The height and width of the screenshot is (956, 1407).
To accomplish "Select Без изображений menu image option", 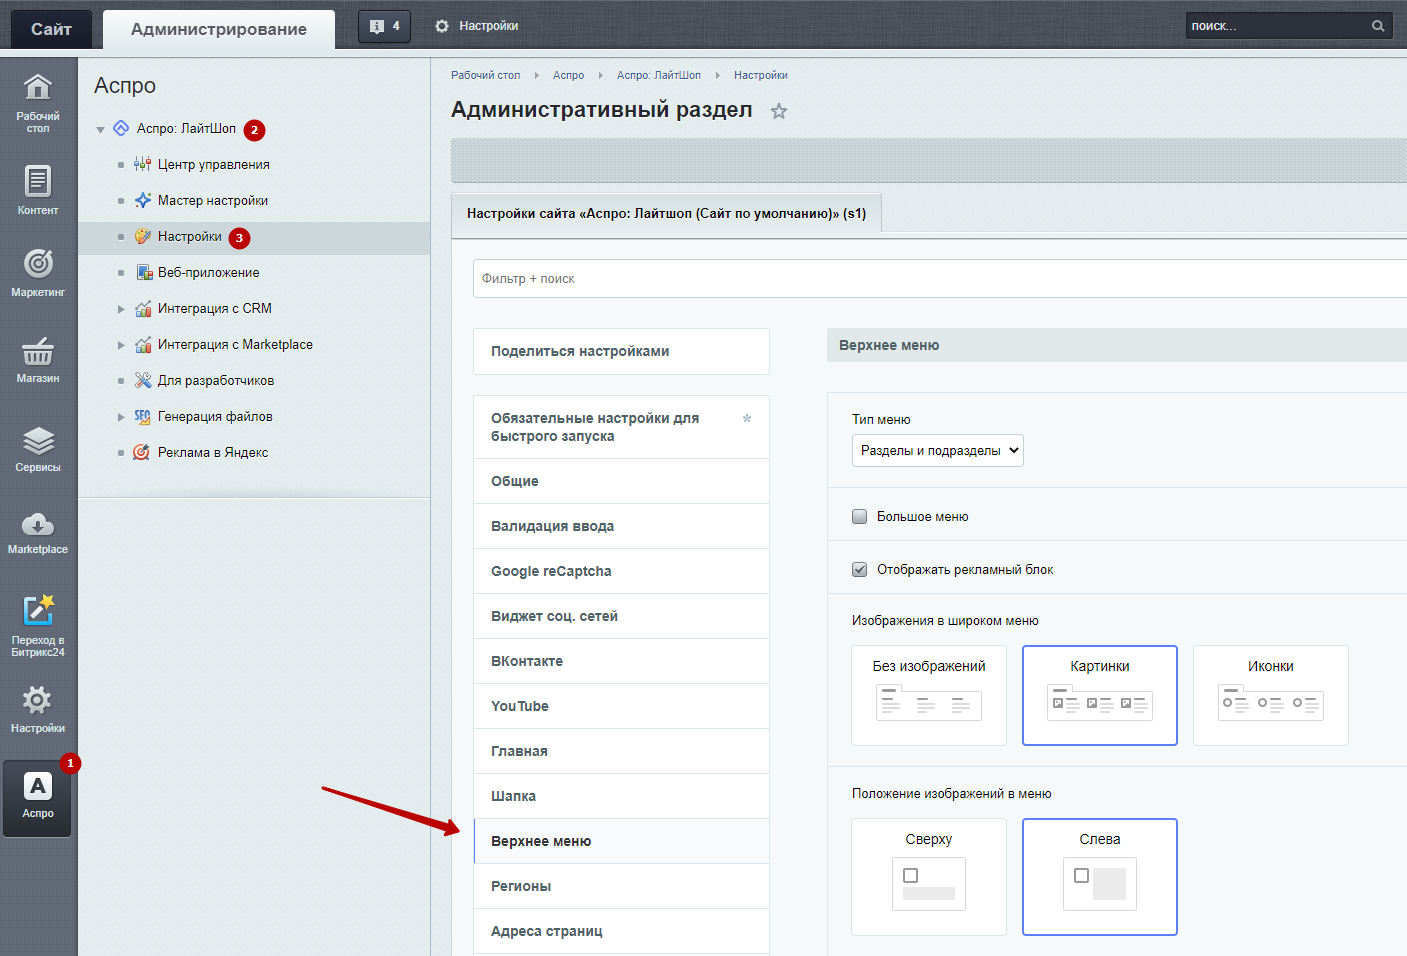I will click(929, 695).
